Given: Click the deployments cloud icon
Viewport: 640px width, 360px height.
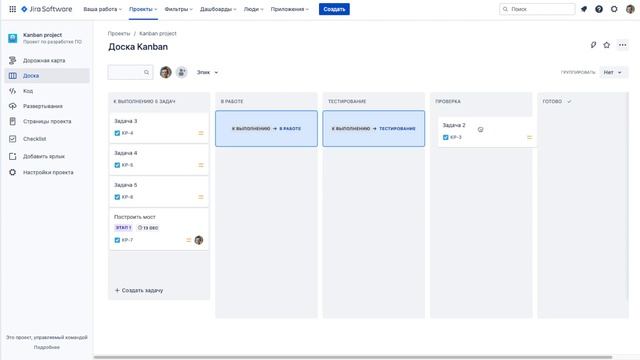Looking at the screenshot, I should 13,106.
